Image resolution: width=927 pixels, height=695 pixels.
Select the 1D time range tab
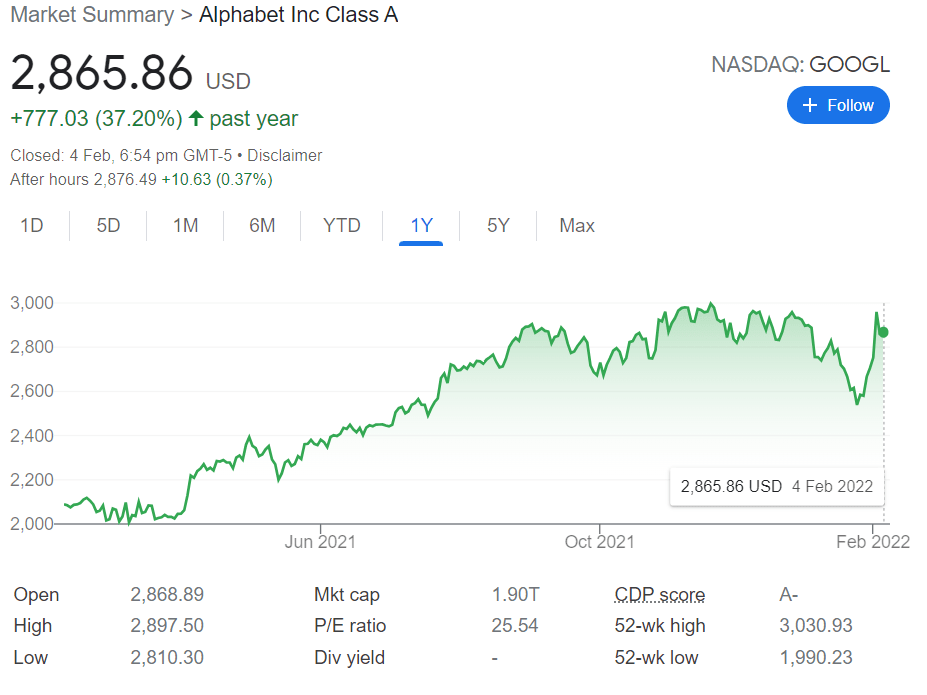click(x=32, y=225)
